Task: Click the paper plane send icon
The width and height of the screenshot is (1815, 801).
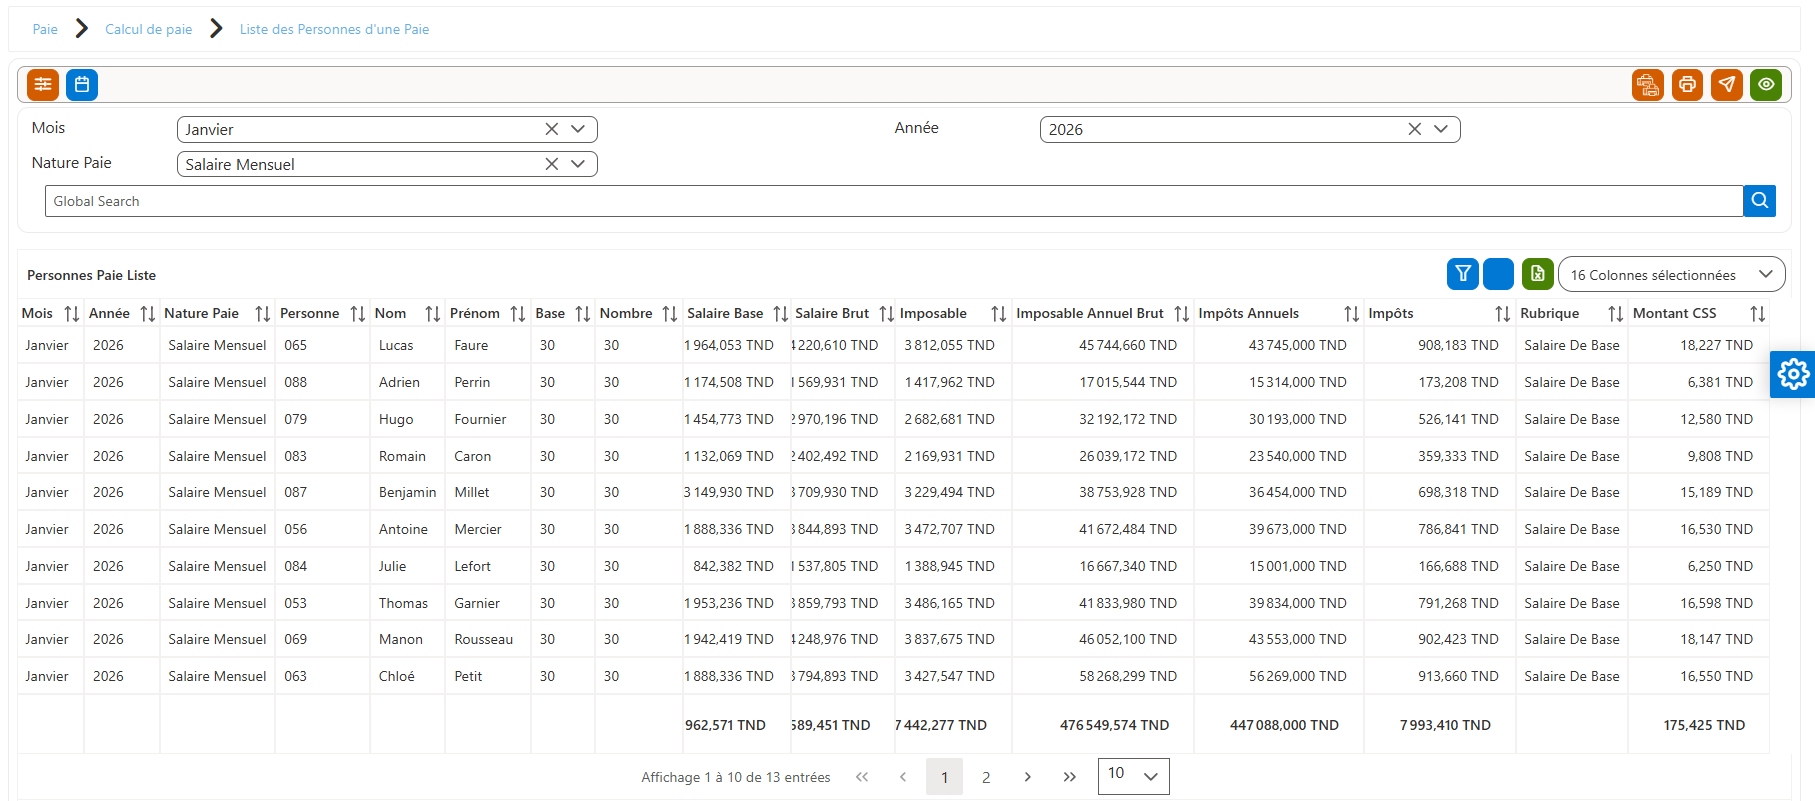Action: point(1727,85)
